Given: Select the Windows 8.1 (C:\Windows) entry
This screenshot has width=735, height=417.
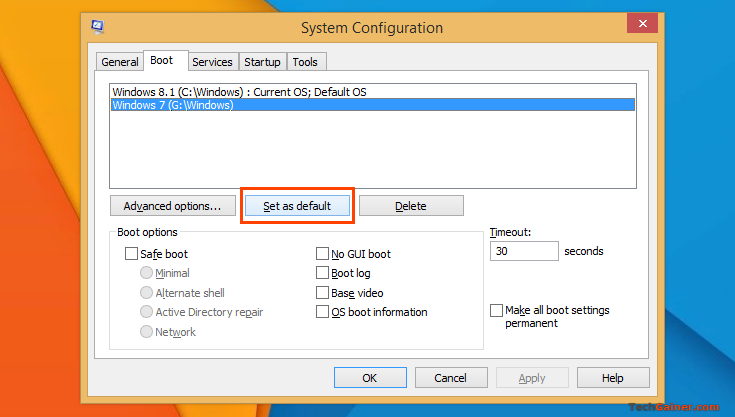Looking at the screenshot, I should tap(373, 92).
